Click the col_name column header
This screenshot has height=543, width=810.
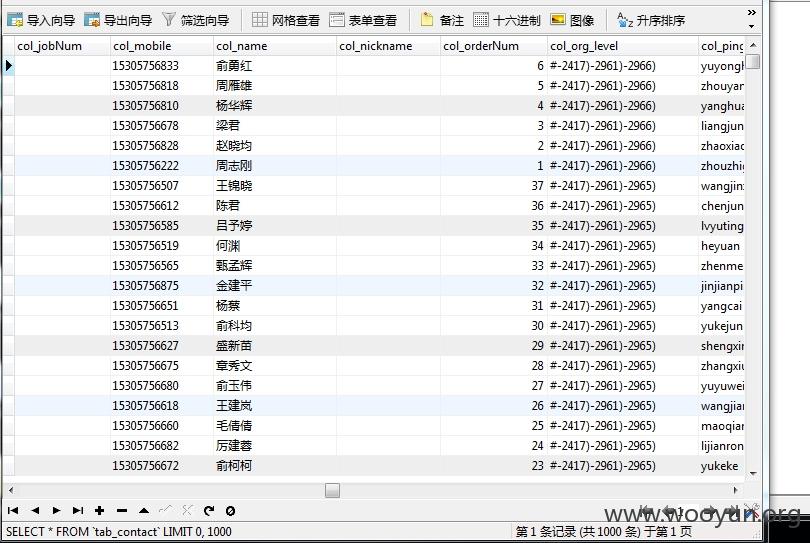[275, 46]
